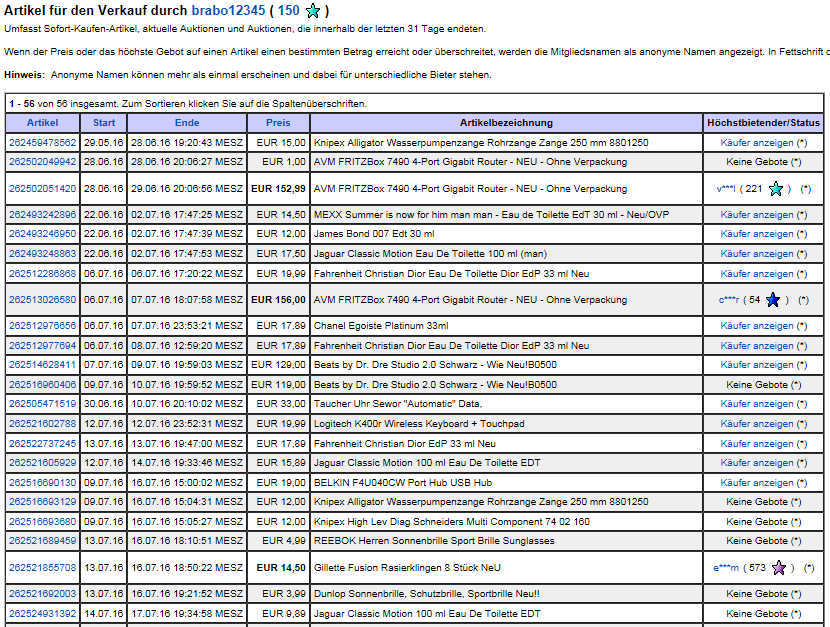Open item number 262516690130
This screenshot has width=830, height=627.
[x=42, y=483]
